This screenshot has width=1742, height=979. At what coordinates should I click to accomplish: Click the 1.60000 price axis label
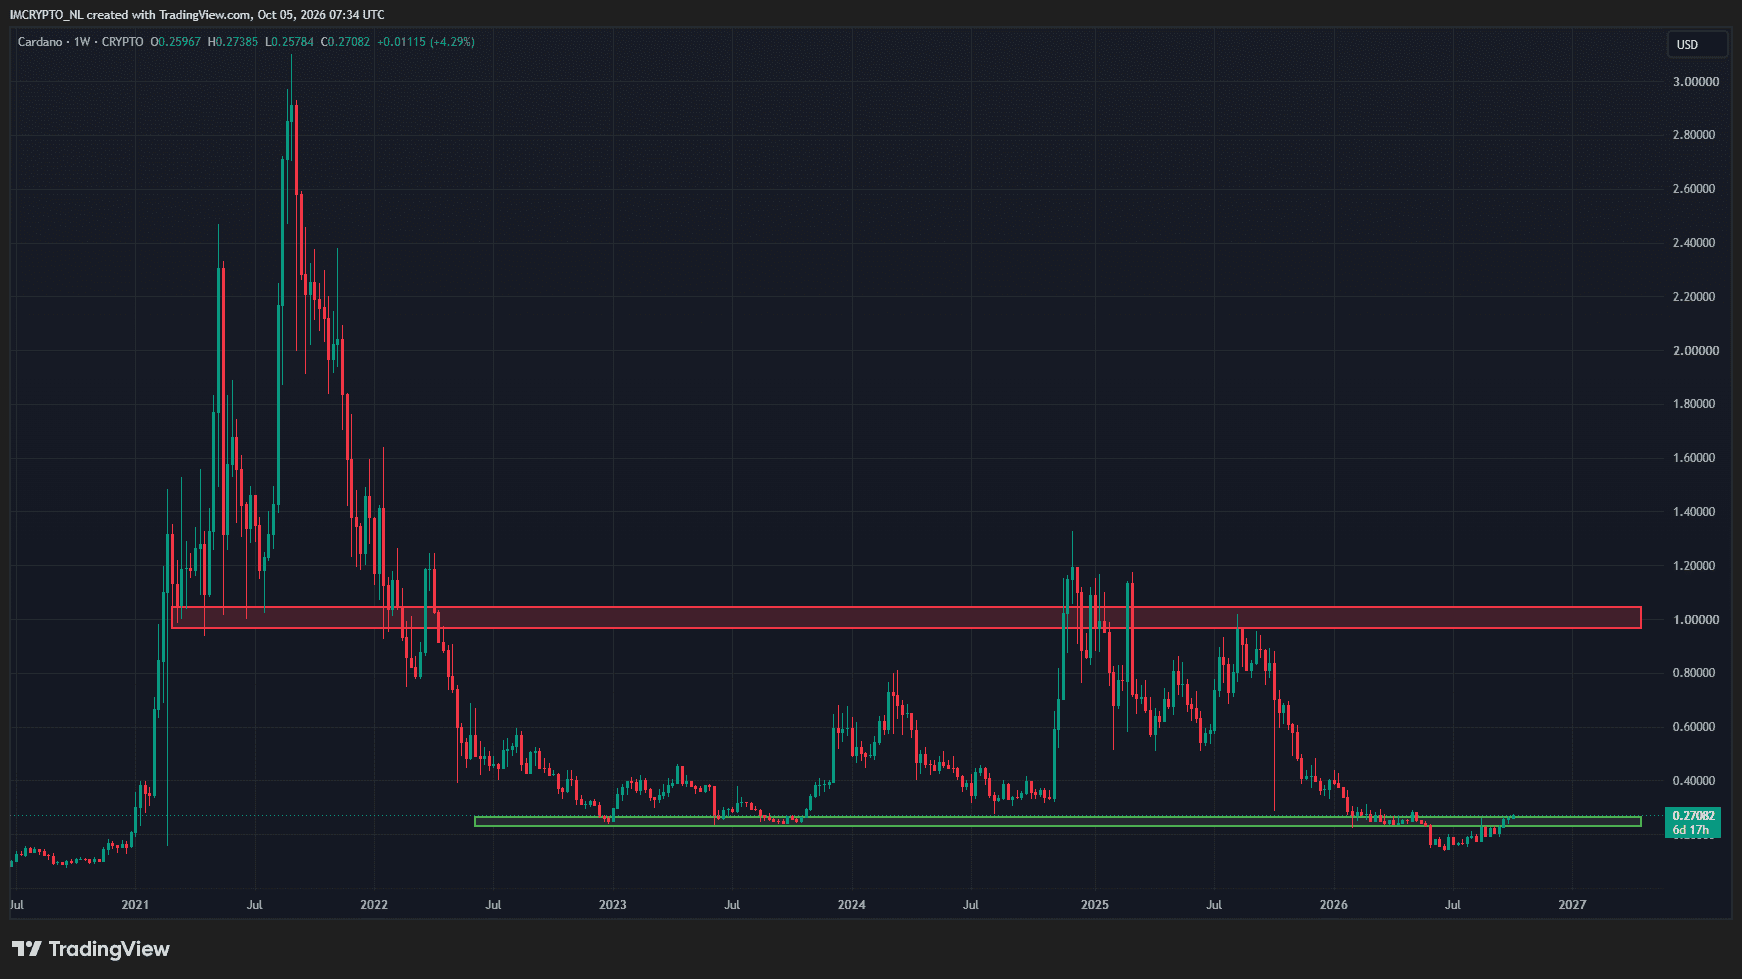coord(1696,458)
